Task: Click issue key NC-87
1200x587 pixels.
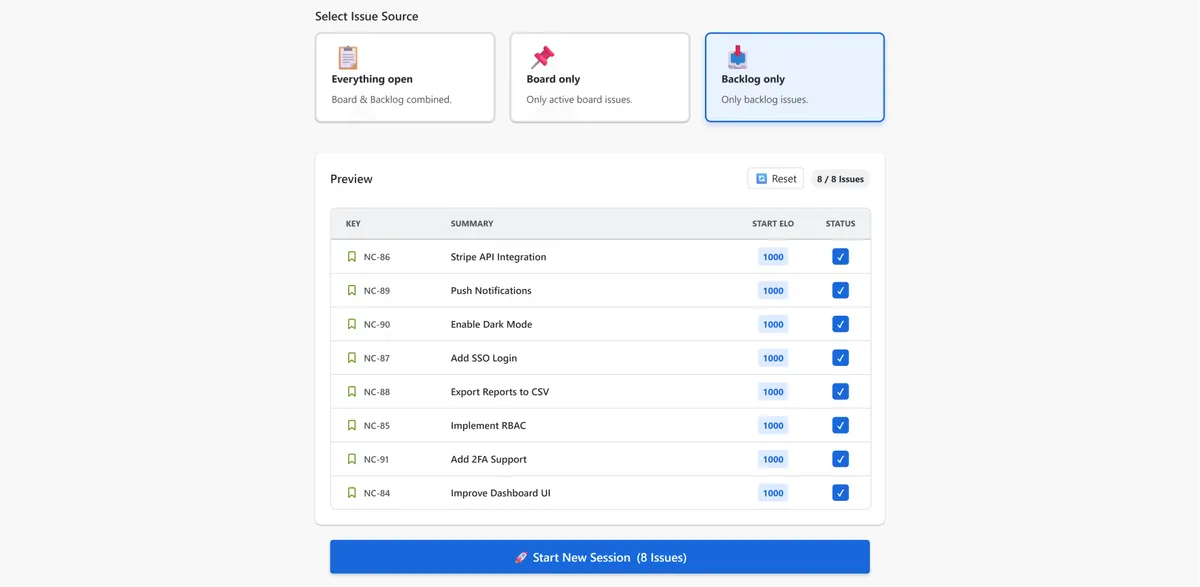Action: [377, 358]
